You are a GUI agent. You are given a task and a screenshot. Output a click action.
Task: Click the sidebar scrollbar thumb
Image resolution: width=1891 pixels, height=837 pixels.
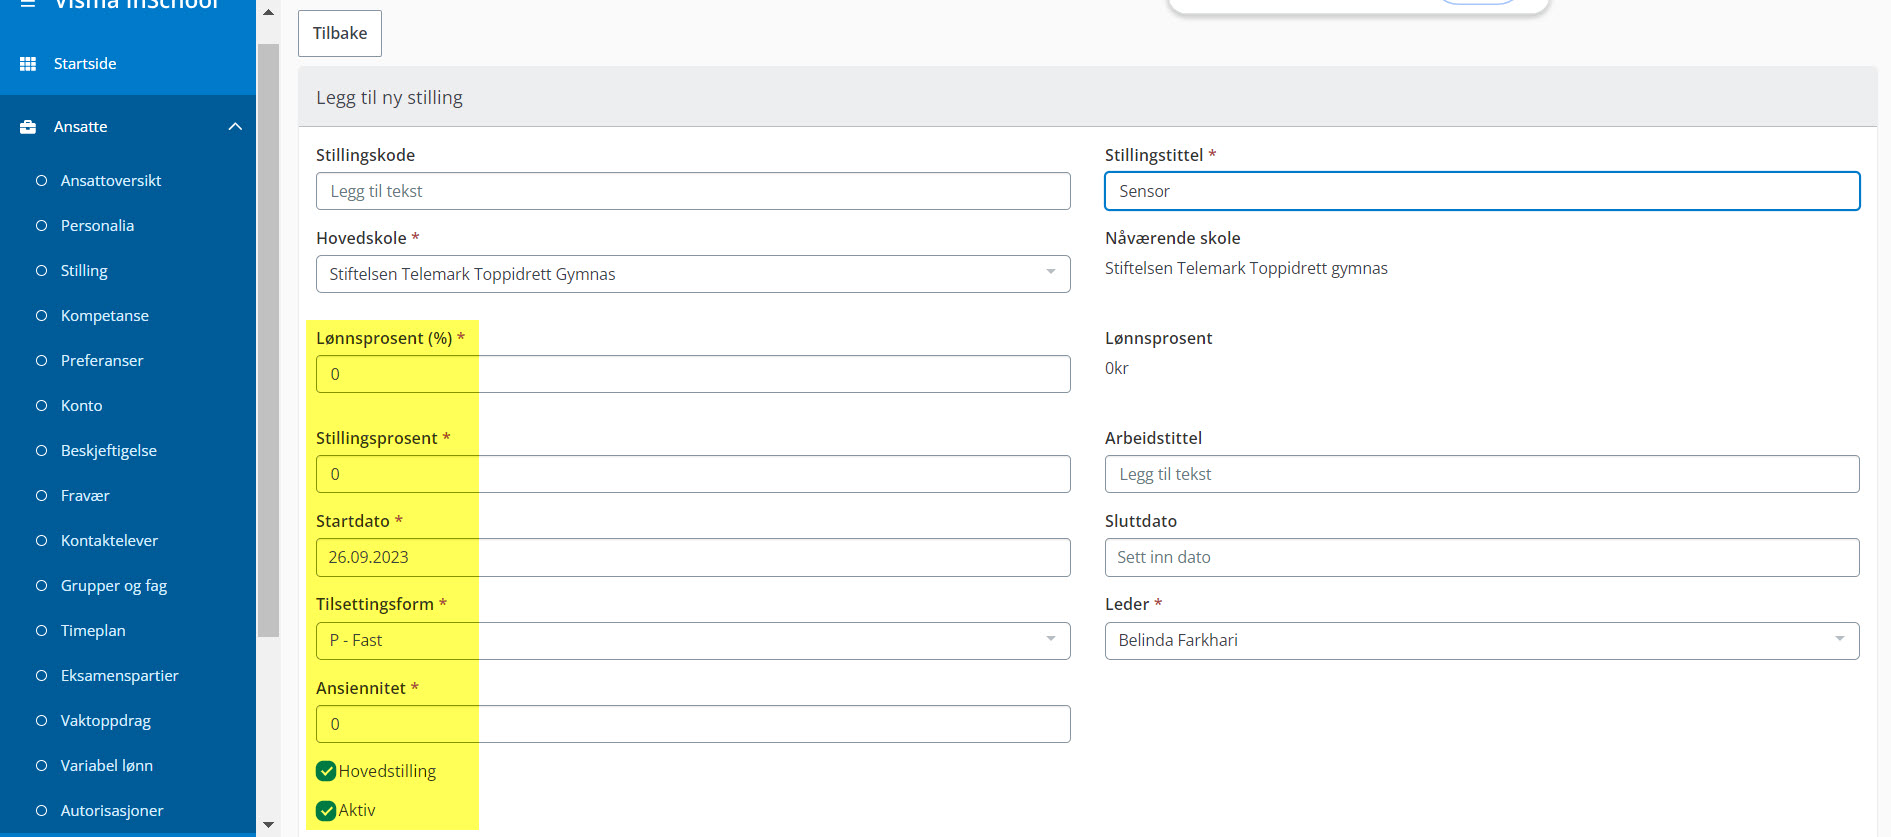268,340
